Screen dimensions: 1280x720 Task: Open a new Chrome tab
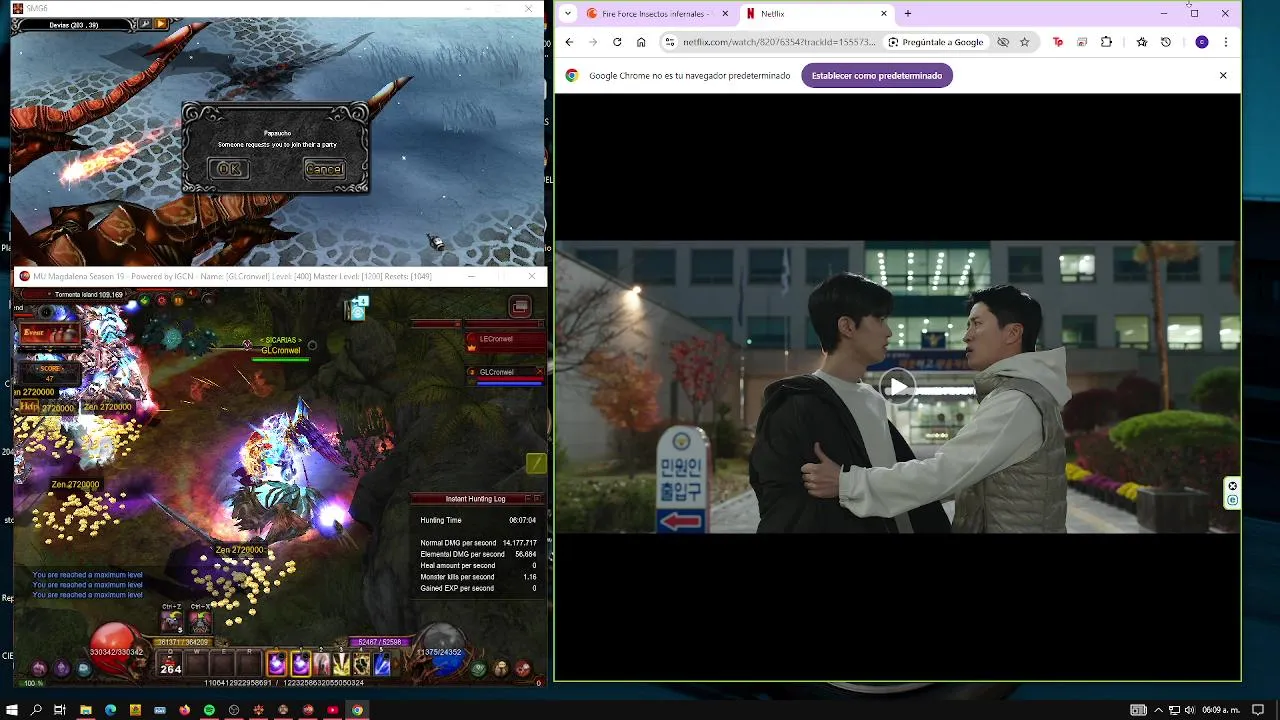click(x=908, y=14)
